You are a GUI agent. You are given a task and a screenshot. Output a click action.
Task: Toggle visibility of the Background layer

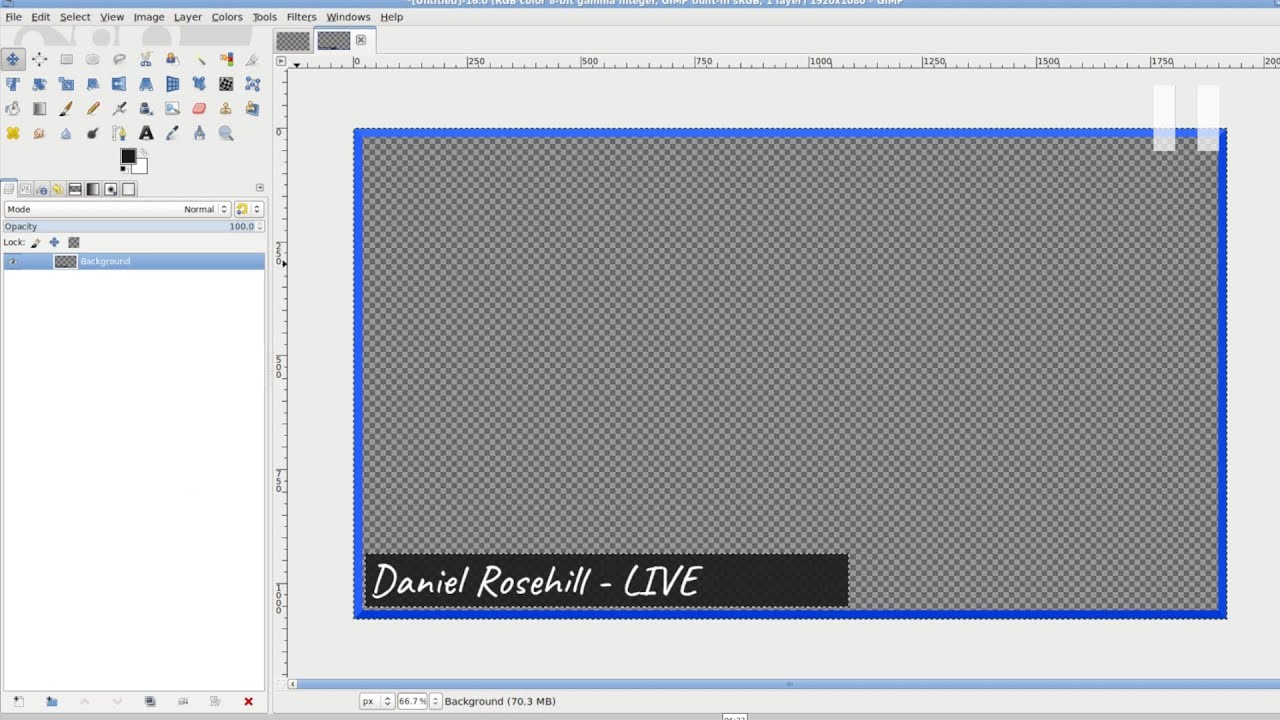pyautogui.click(x=12, y=261)
